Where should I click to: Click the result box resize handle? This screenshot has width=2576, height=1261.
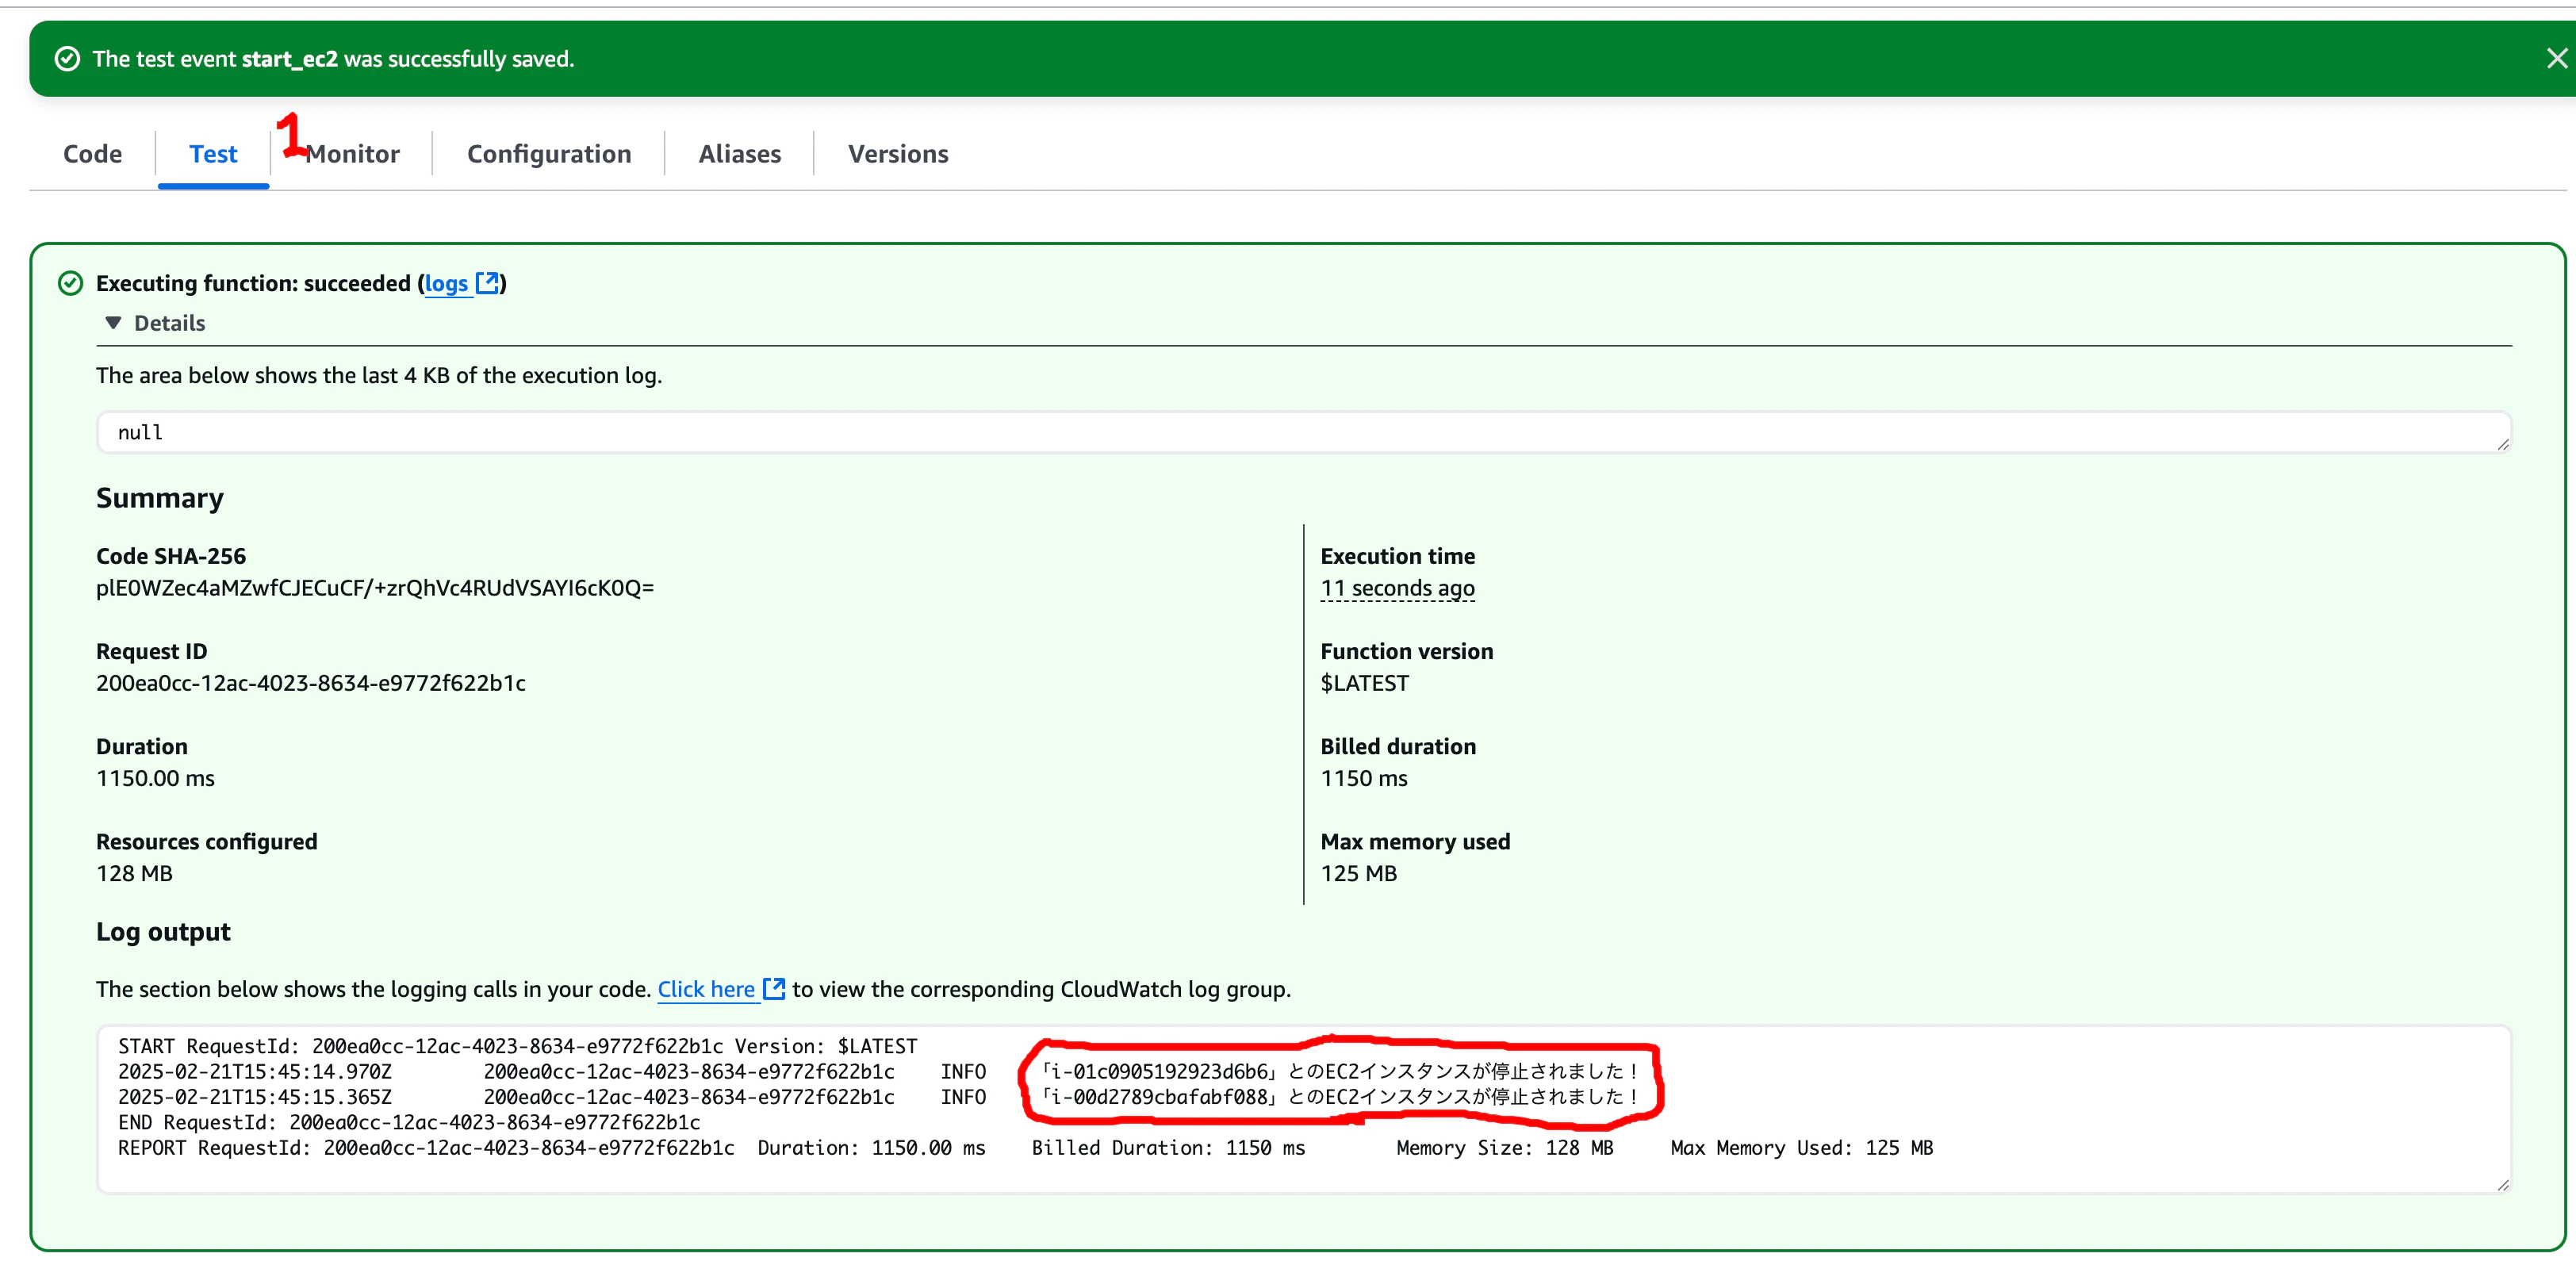(x=2503, y=445)
